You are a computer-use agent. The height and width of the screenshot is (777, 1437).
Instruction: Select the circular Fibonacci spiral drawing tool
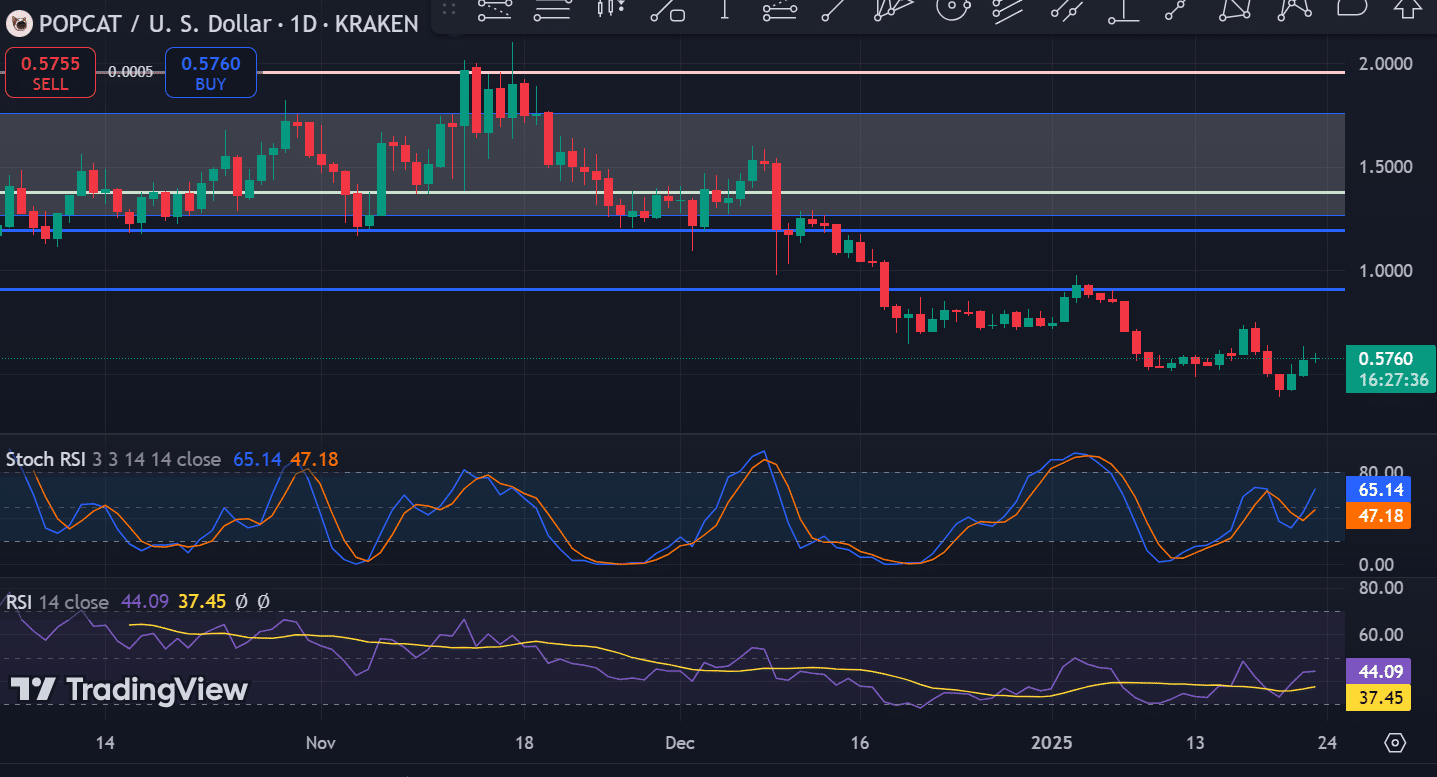(952, 9)
